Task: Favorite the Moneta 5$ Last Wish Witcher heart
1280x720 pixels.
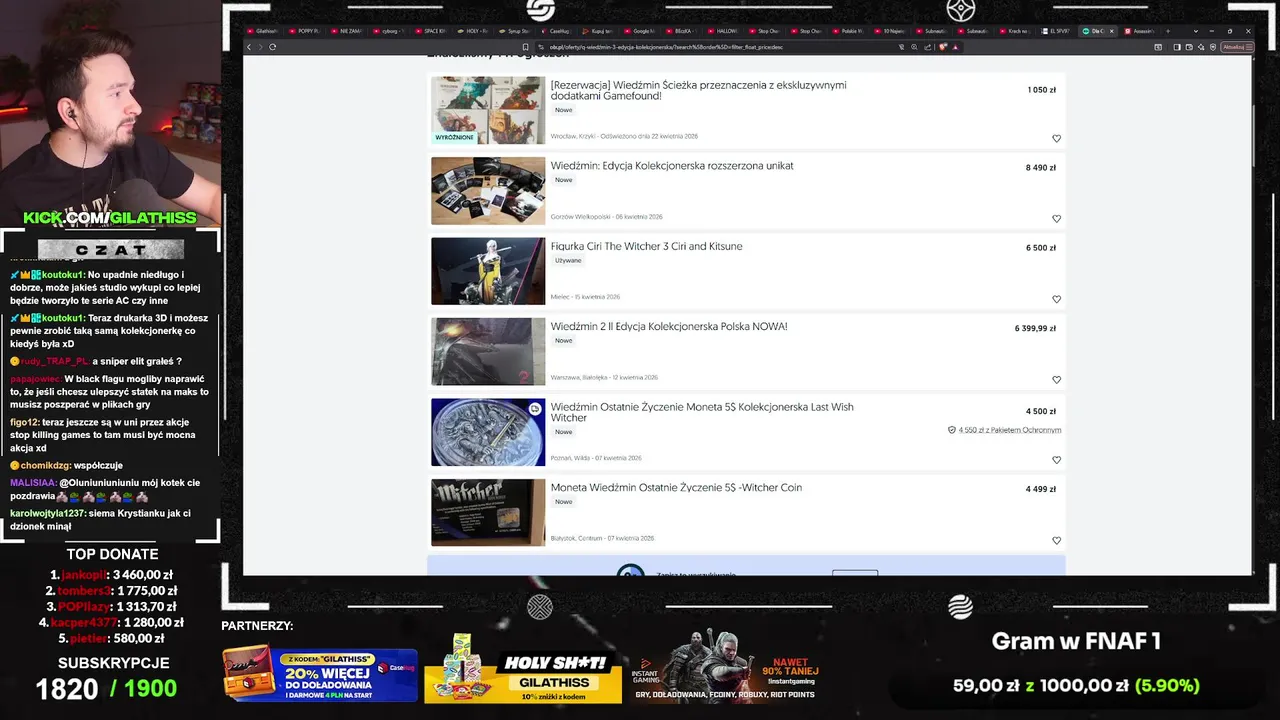Action: (1056, 460)
